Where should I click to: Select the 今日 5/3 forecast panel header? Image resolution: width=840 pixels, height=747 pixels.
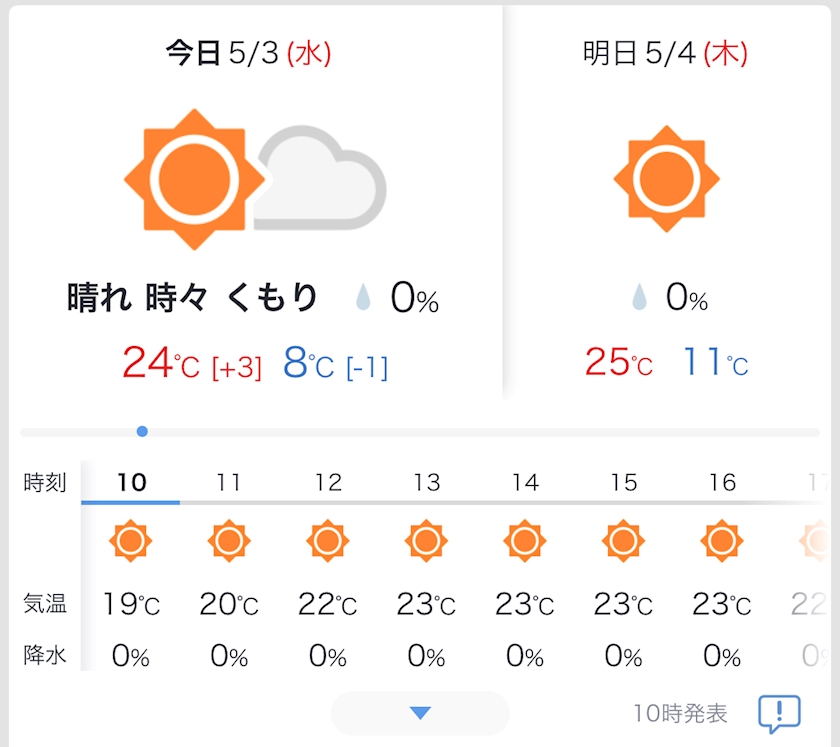tap(248, 54)
